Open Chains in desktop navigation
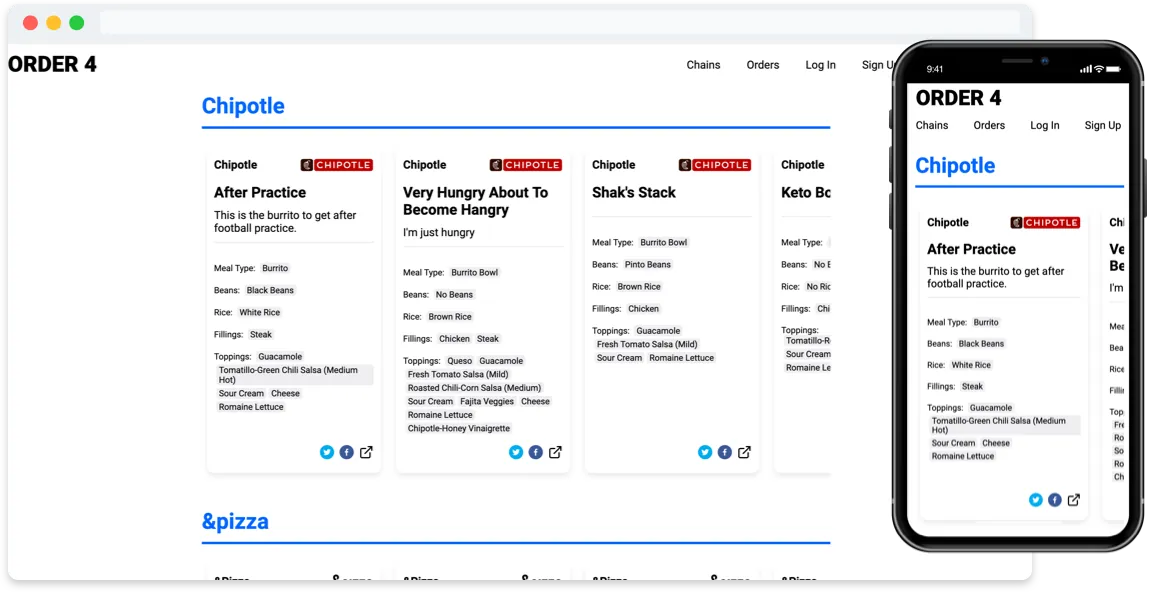The image size is (1158, 592). pos(703,65)
